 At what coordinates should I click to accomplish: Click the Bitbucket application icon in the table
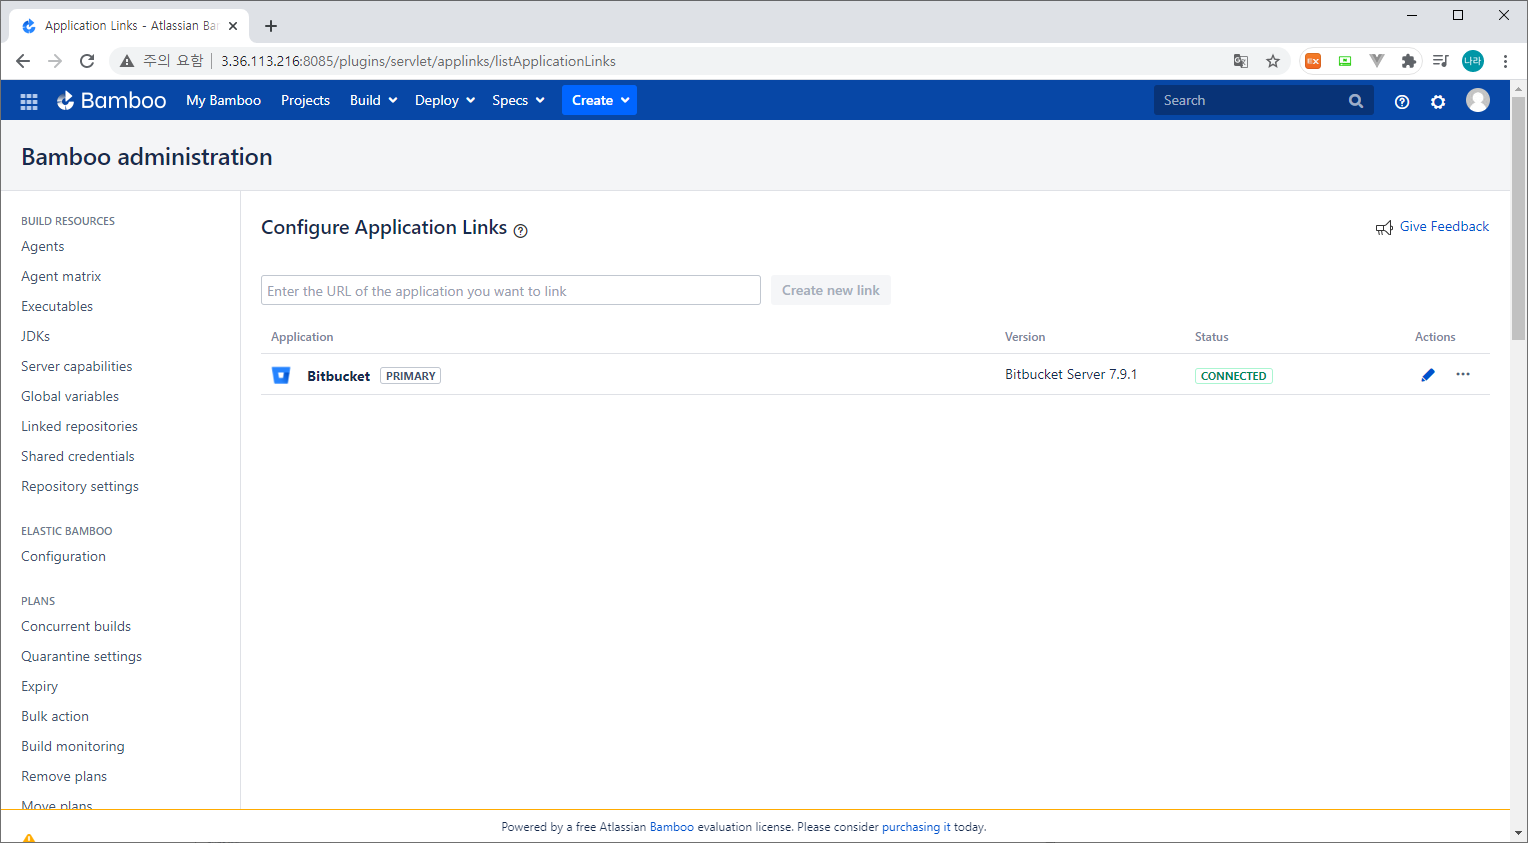[x=281, y=374]
